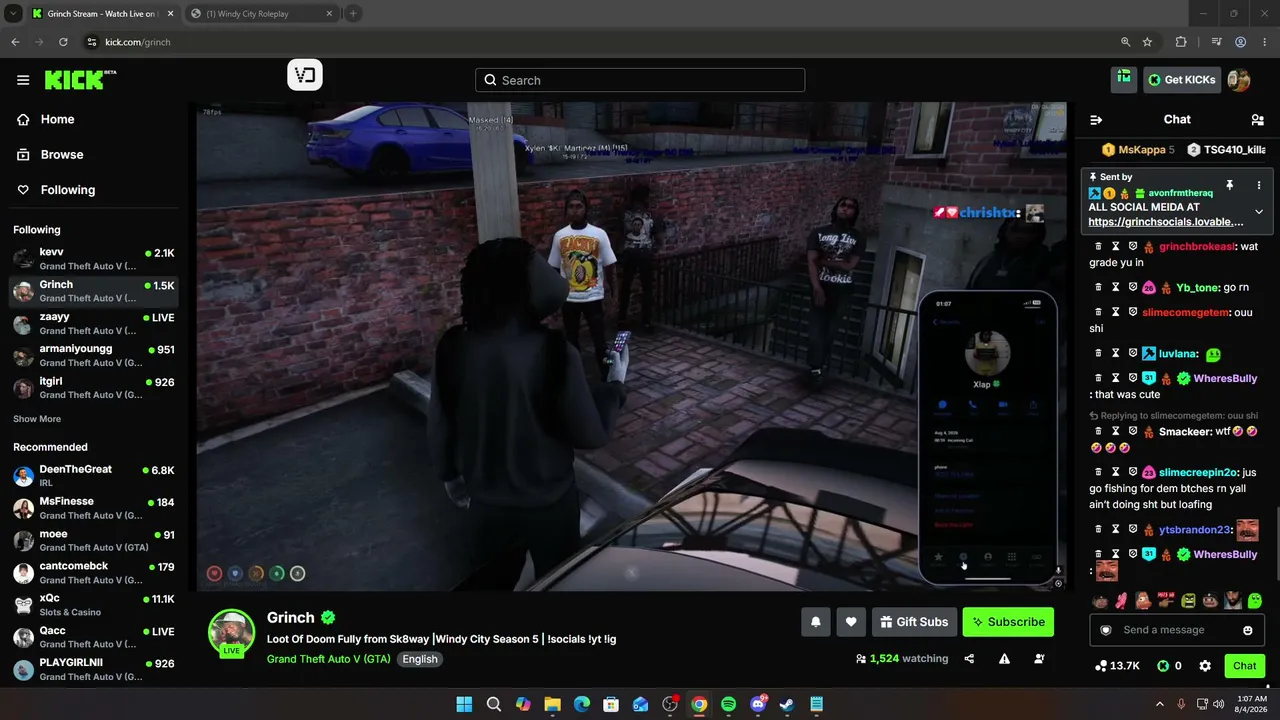Viewport: 1280px width, 720px height.
Task: Open itgirl's channel
Action: [94, 388]
